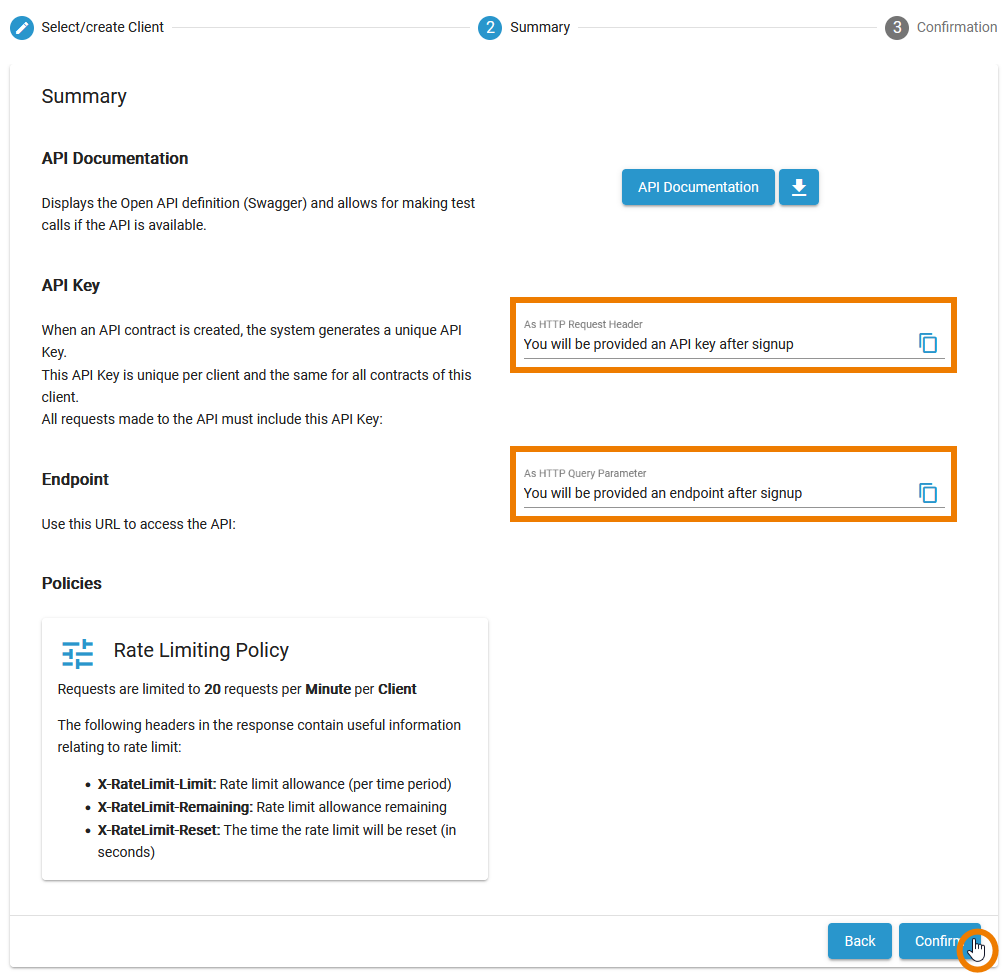Jump to the Confirmation step label

tap(956, 27)
